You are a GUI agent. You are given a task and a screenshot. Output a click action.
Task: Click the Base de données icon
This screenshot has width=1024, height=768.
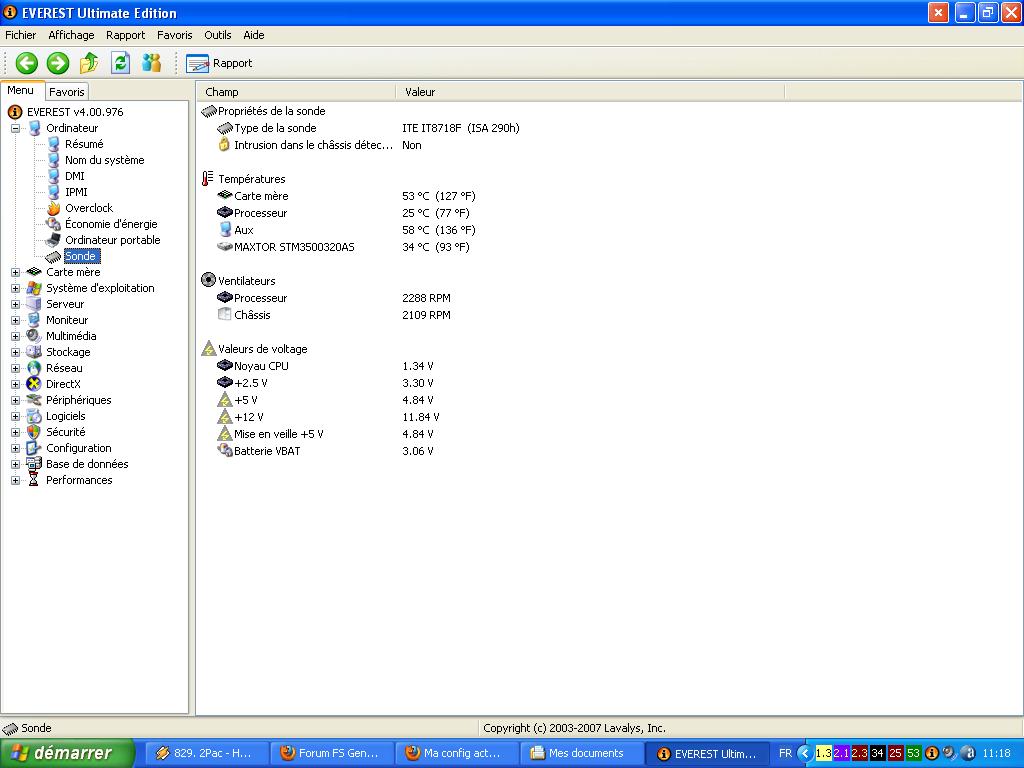[34, 464]
